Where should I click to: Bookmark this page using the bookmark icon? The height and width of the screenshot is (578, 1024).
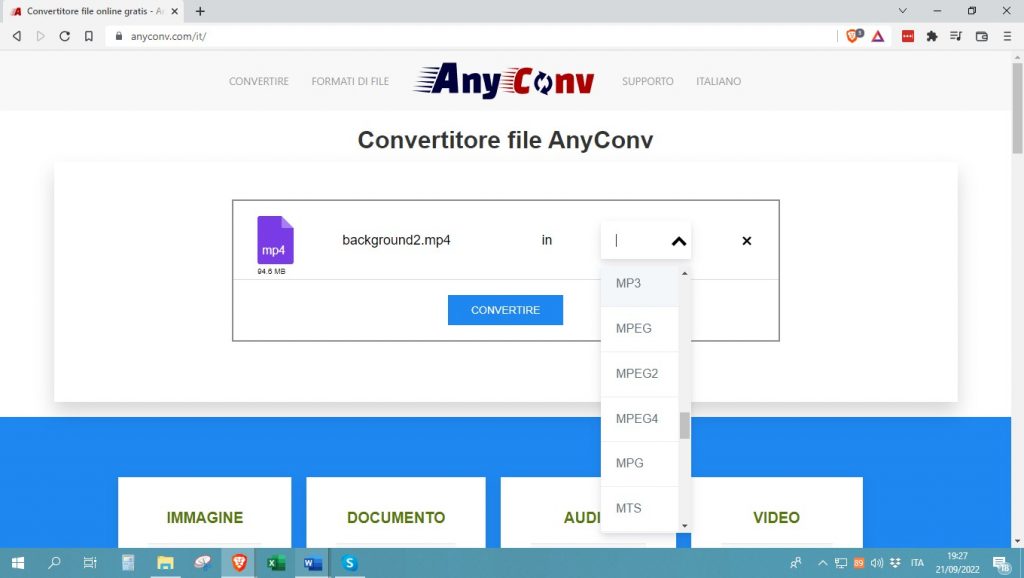(x=89, y=36)
